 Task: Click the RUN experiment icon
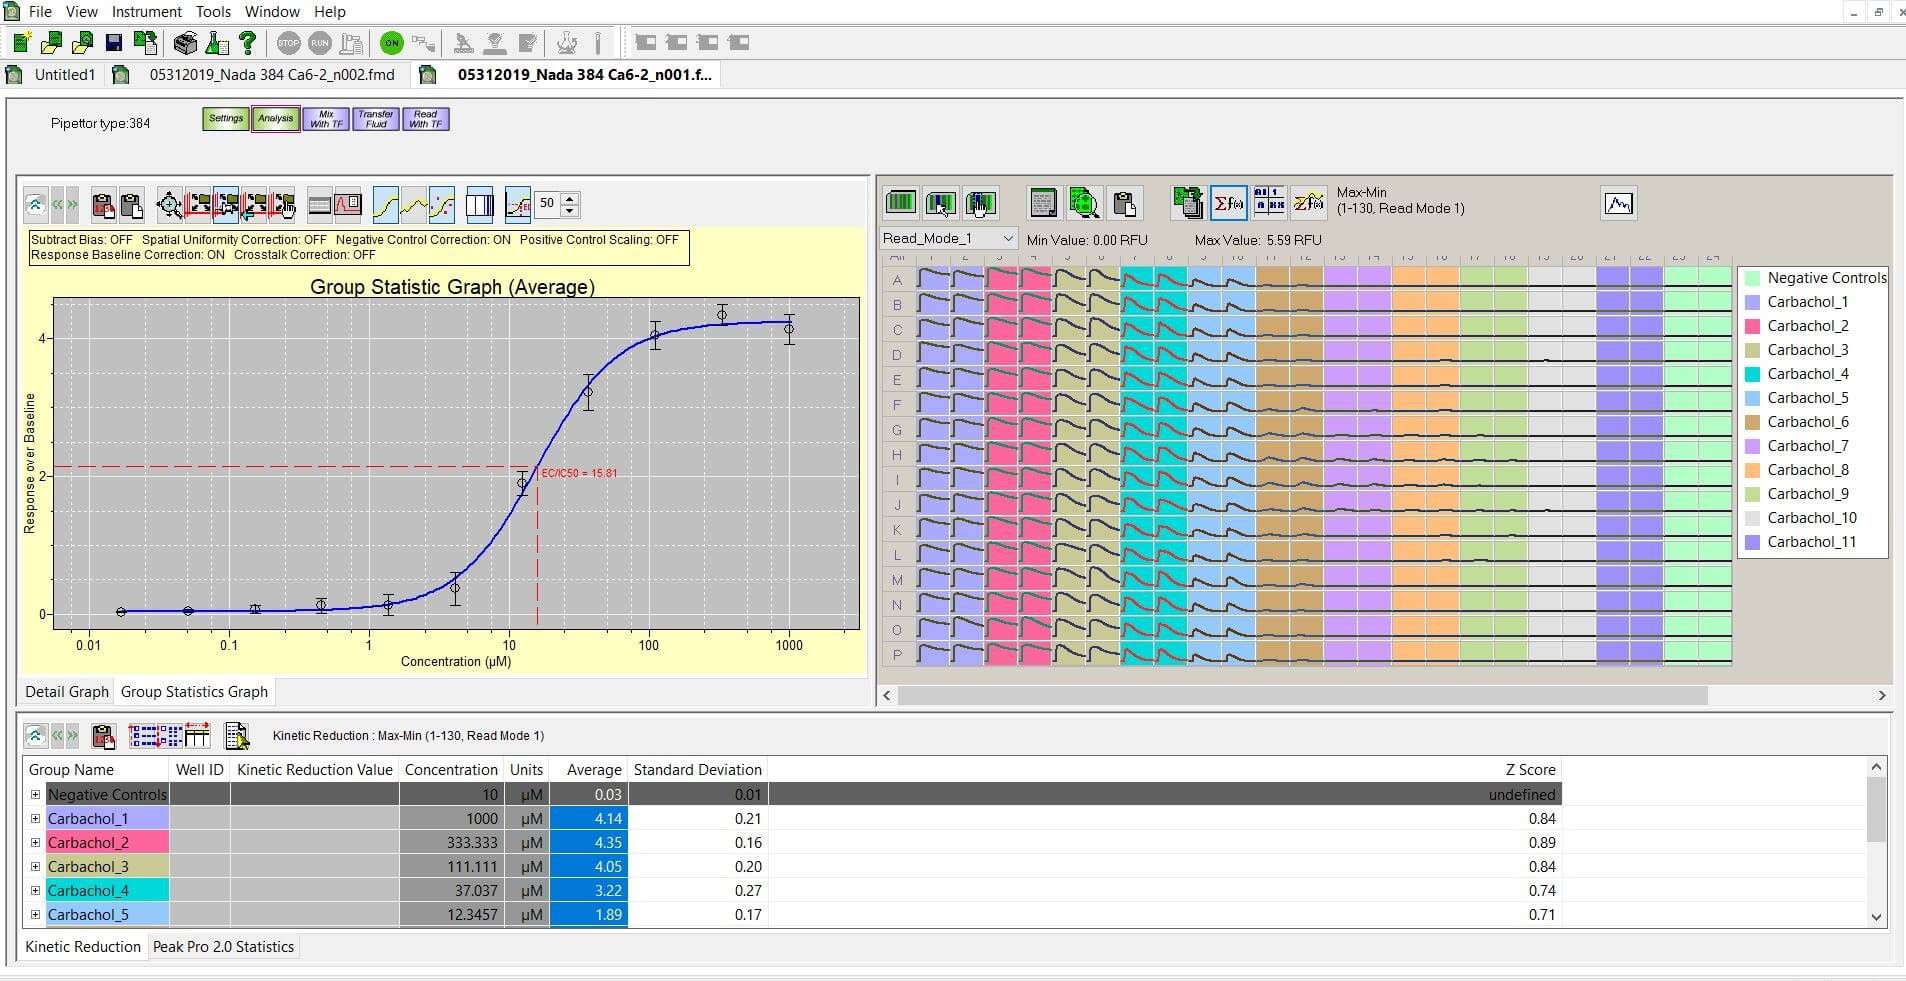pos(321,43)
